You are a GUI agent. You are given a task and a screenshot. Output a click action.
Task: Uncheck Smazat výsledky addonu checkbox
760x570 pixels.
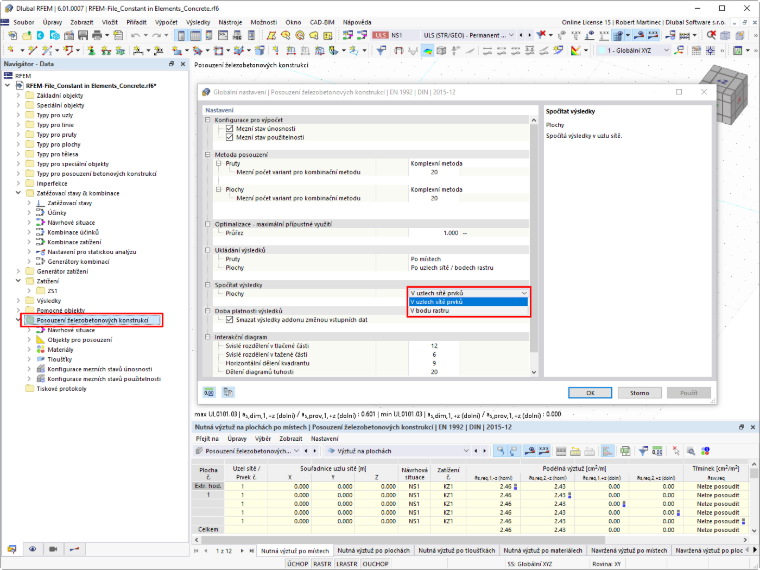[x=230, y=320]
